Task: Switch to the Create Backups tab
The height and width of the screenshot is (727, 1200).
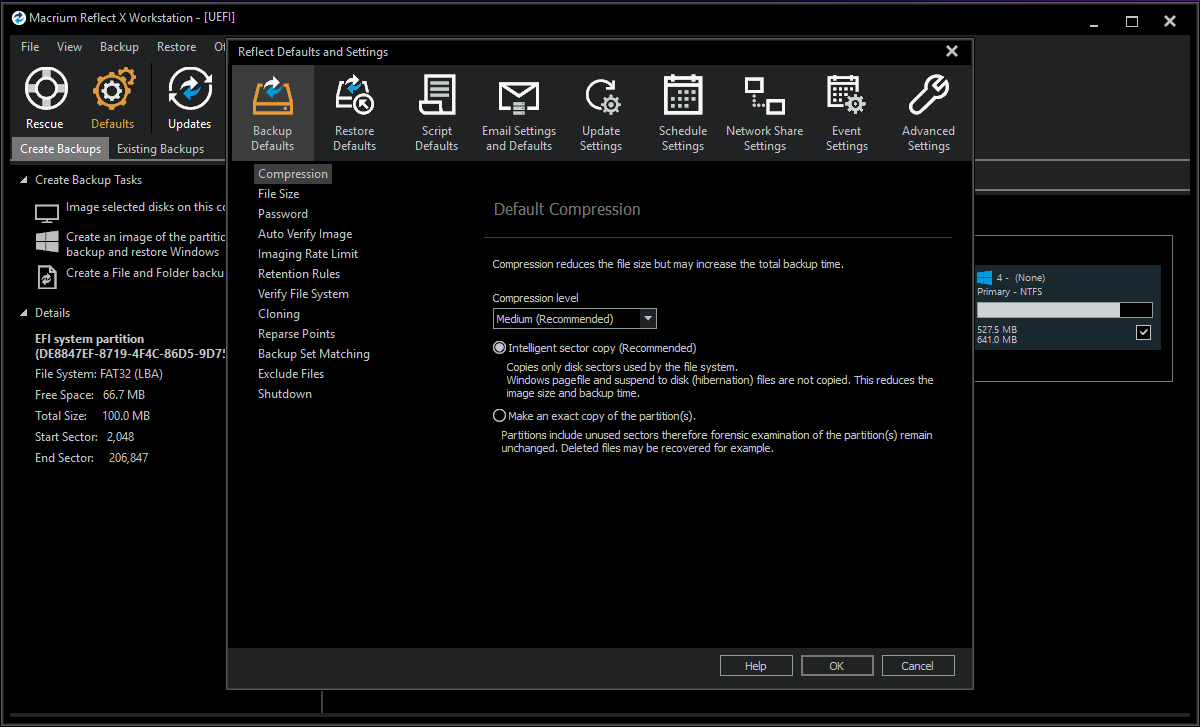Action: click(x=61, y=149)
